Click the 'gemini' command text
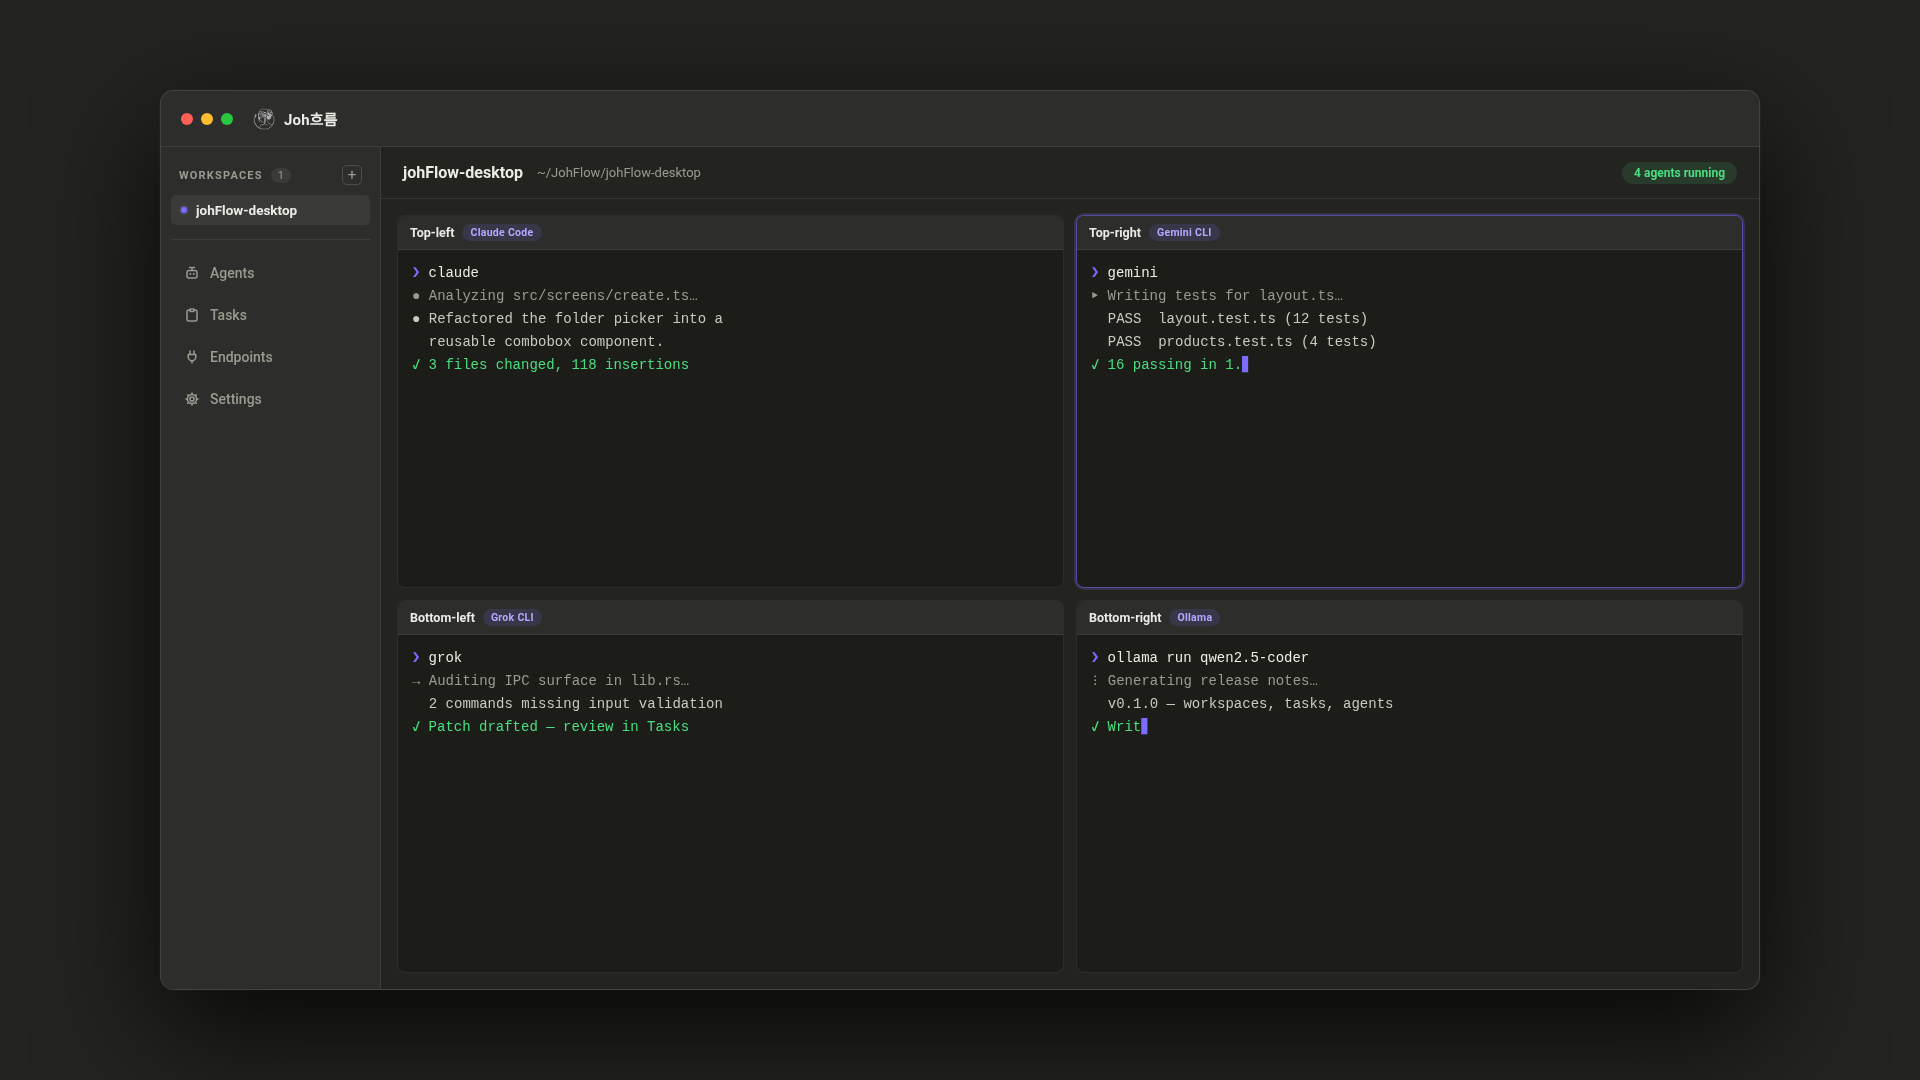This screenshot has width=1920, height=1080. pos(1132,273)
